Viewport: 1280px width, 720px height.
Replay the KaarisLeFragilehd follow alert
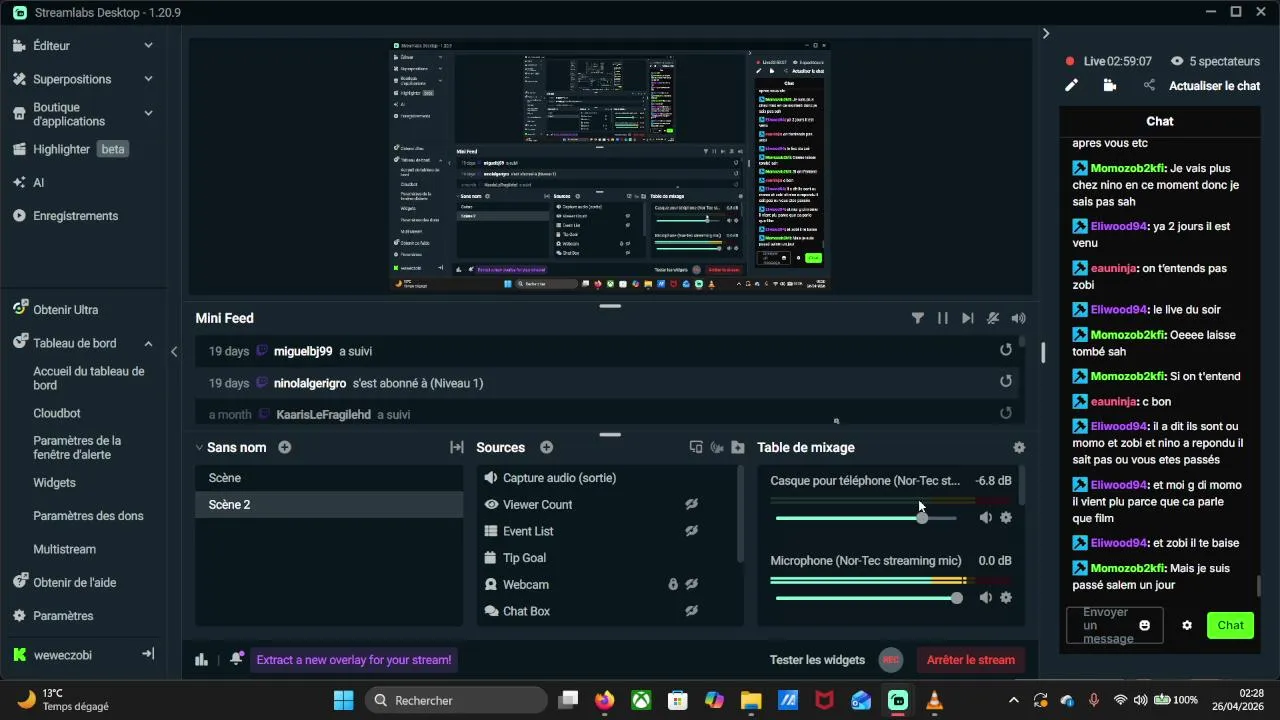point(1006,412)
